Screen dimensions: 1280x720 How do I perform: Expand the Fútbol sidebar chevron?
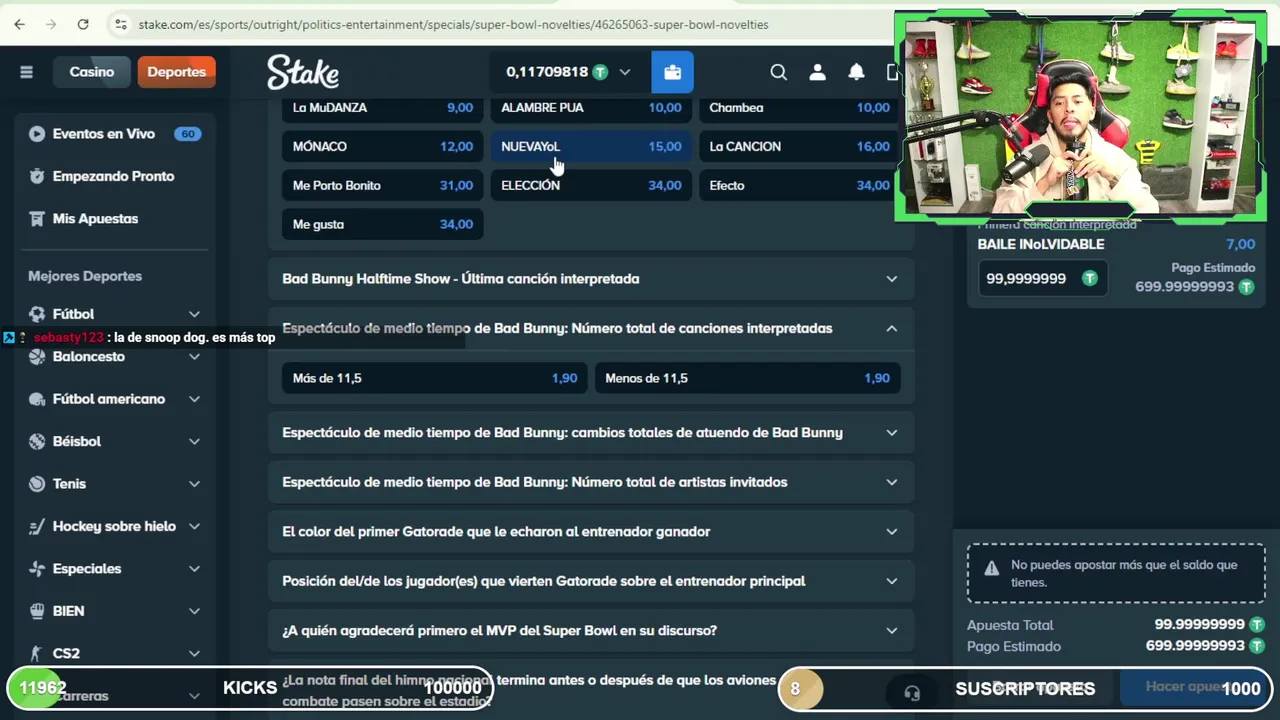tap(194, 314)
